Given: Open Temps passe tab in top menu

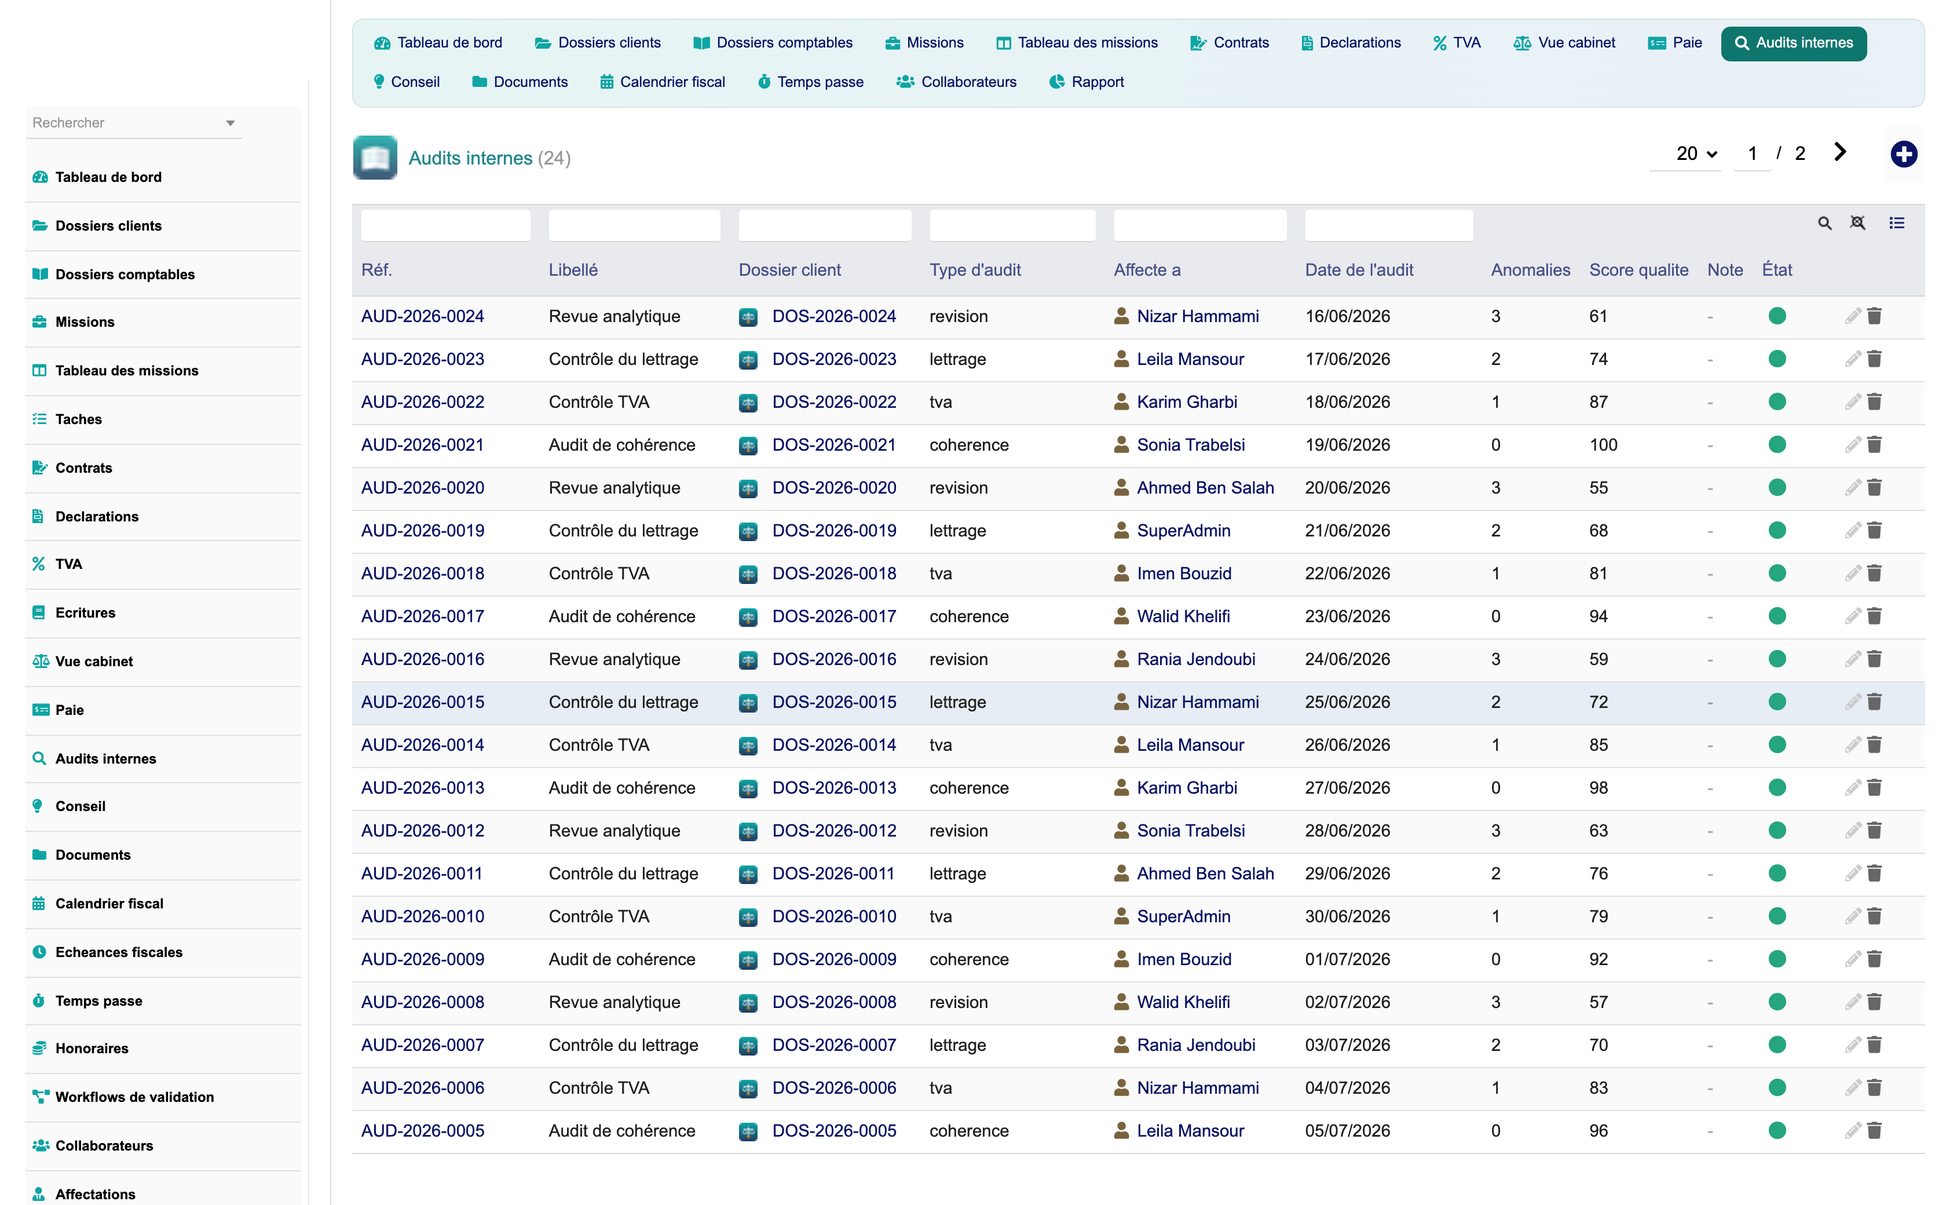Looking at the screenshot, I should (x=810, y=82).
